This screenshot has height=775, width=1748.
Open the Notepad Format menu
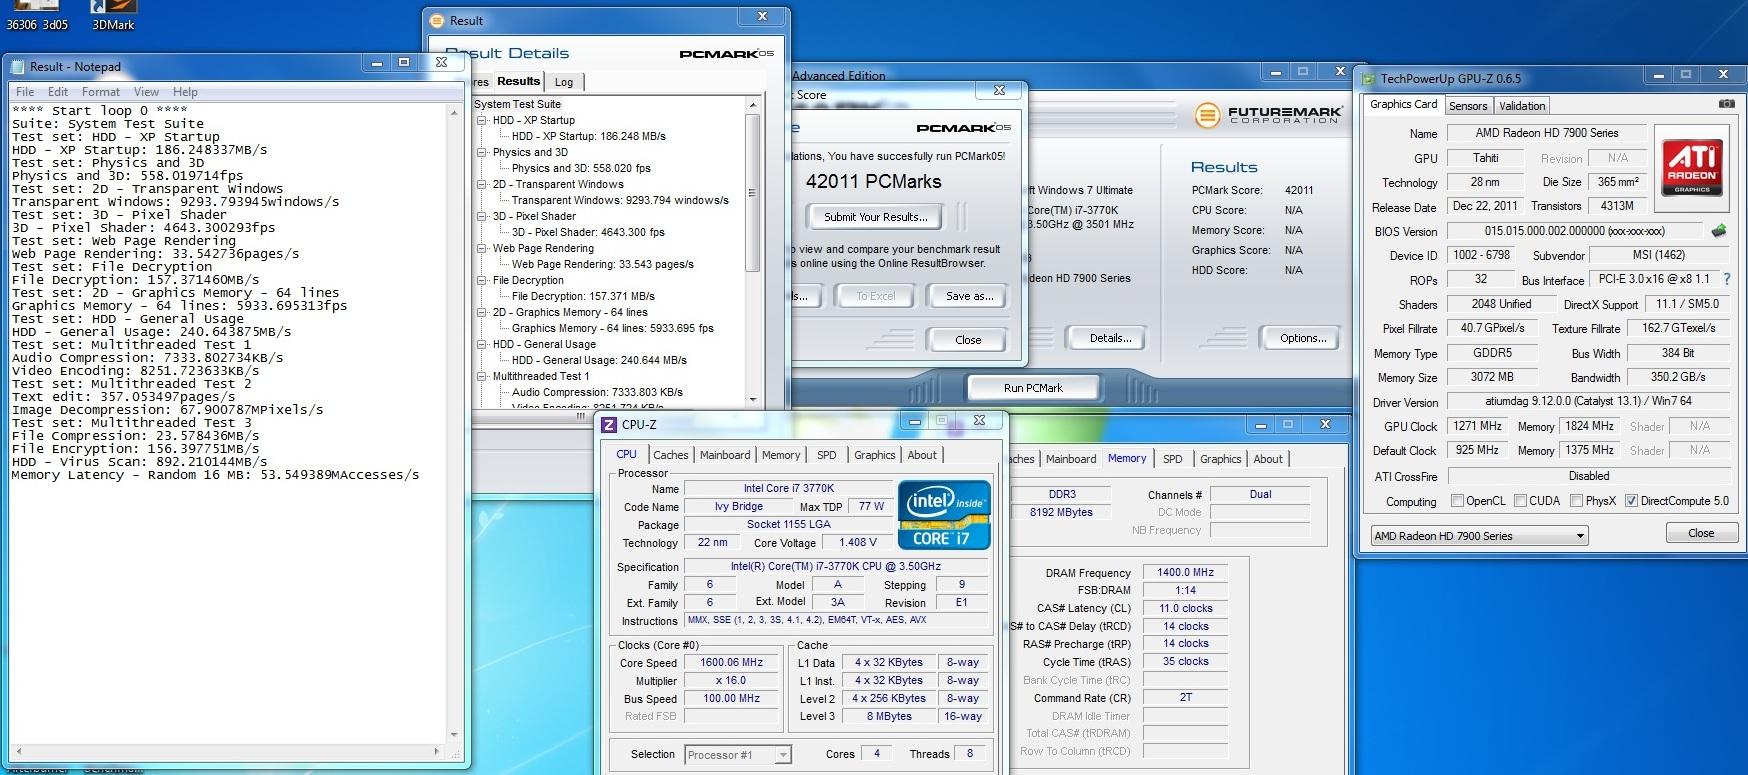[x=101, y=92]
